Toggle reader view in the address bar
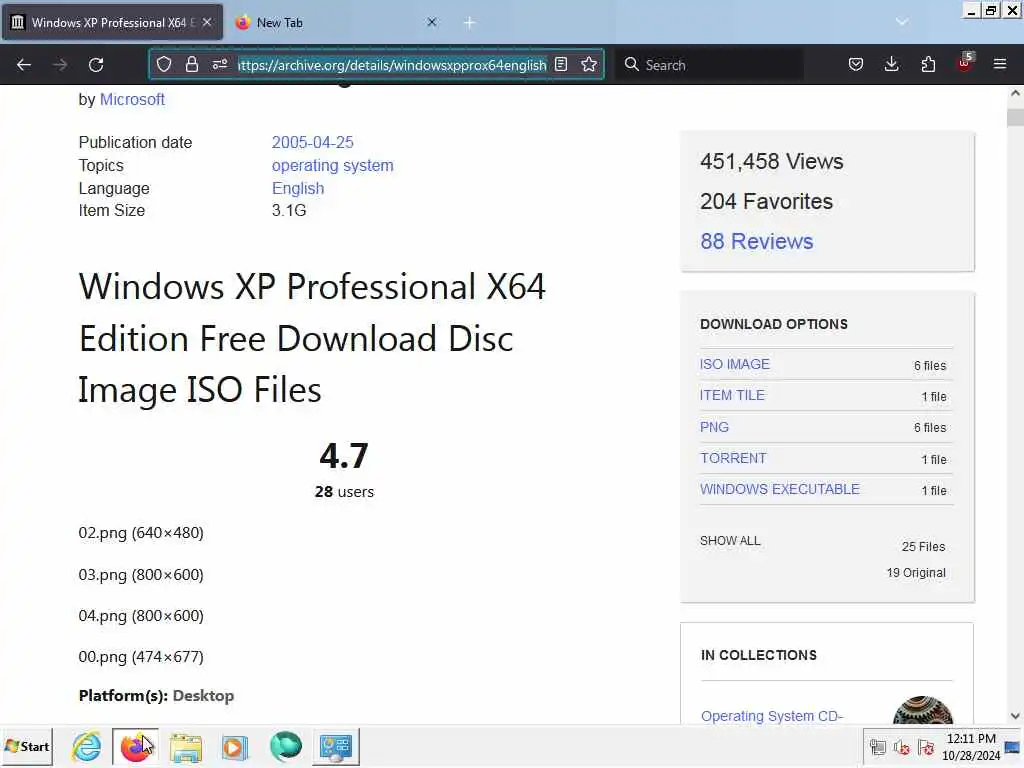 click(561, 65)
